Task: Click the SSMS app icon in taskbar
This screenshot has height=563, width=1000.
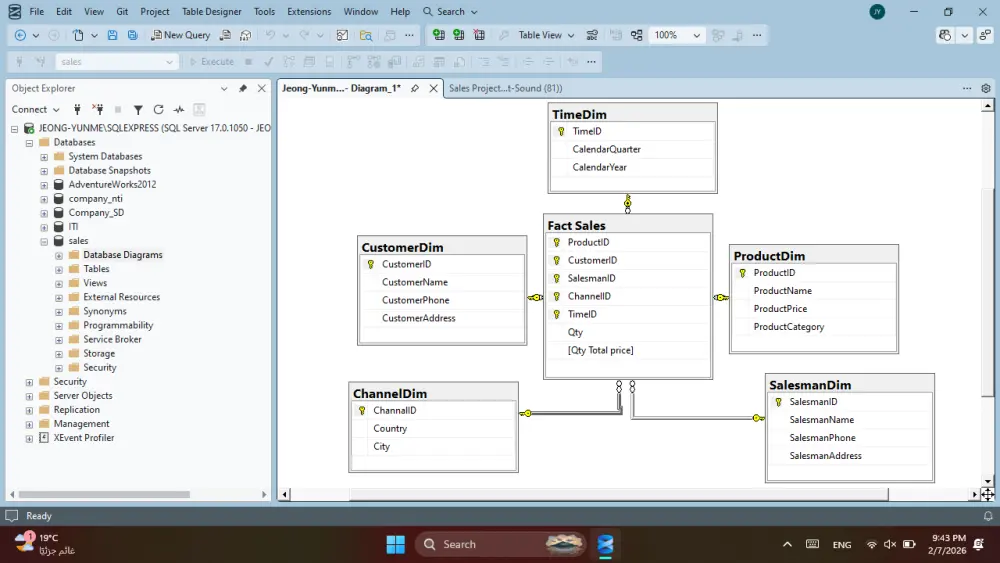Action: [x=605, y=545]
